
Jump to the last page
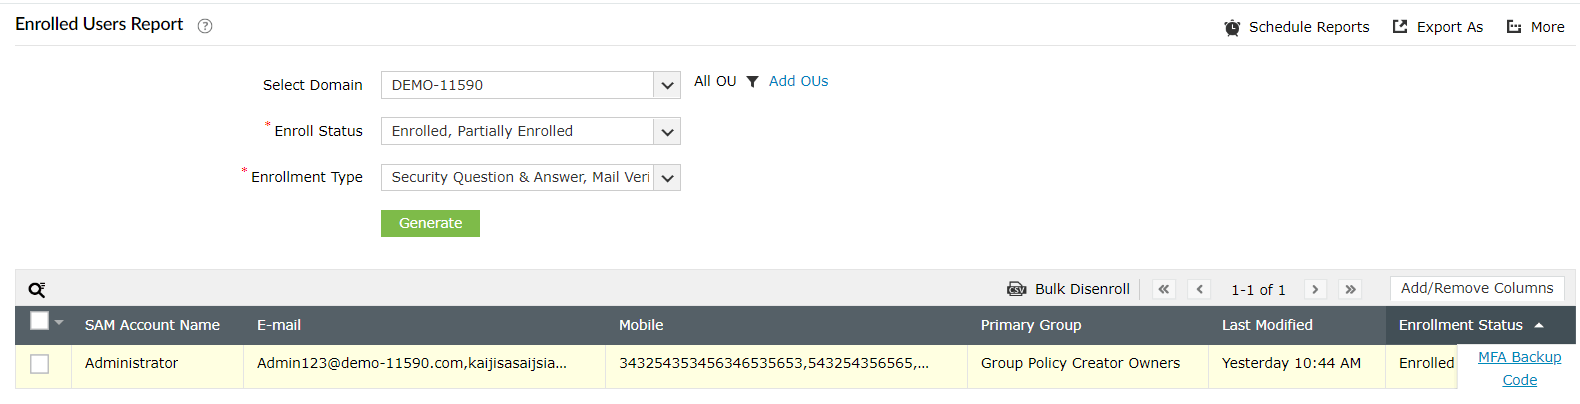(x=1350, y=289)
